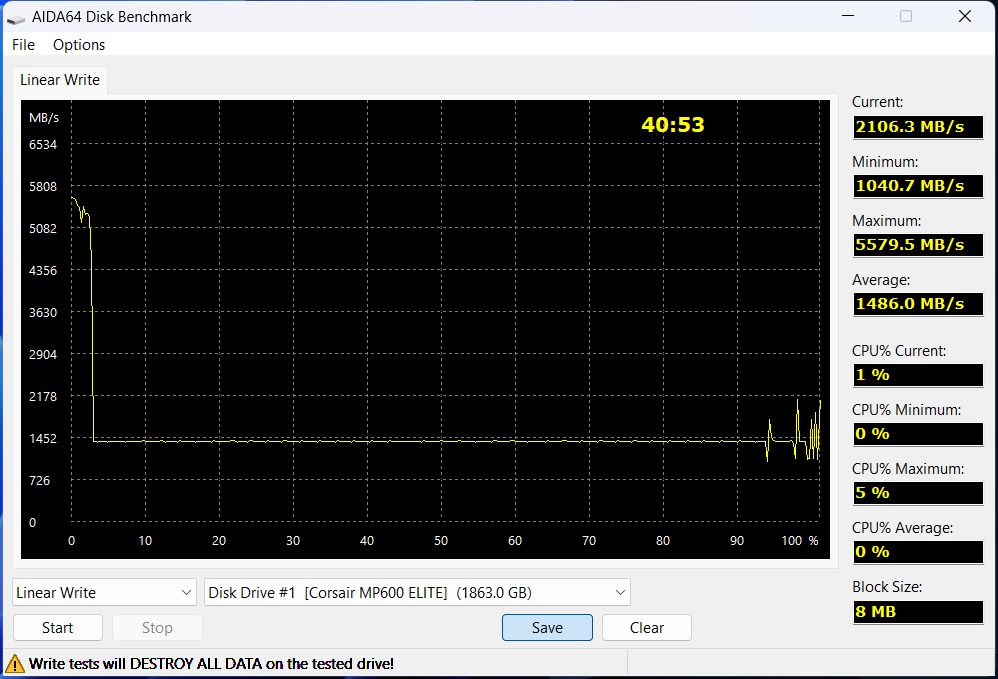This screenshot has width=998, height=679.
Task: Click the yellow speed graph line
Action: coord(400,438)
